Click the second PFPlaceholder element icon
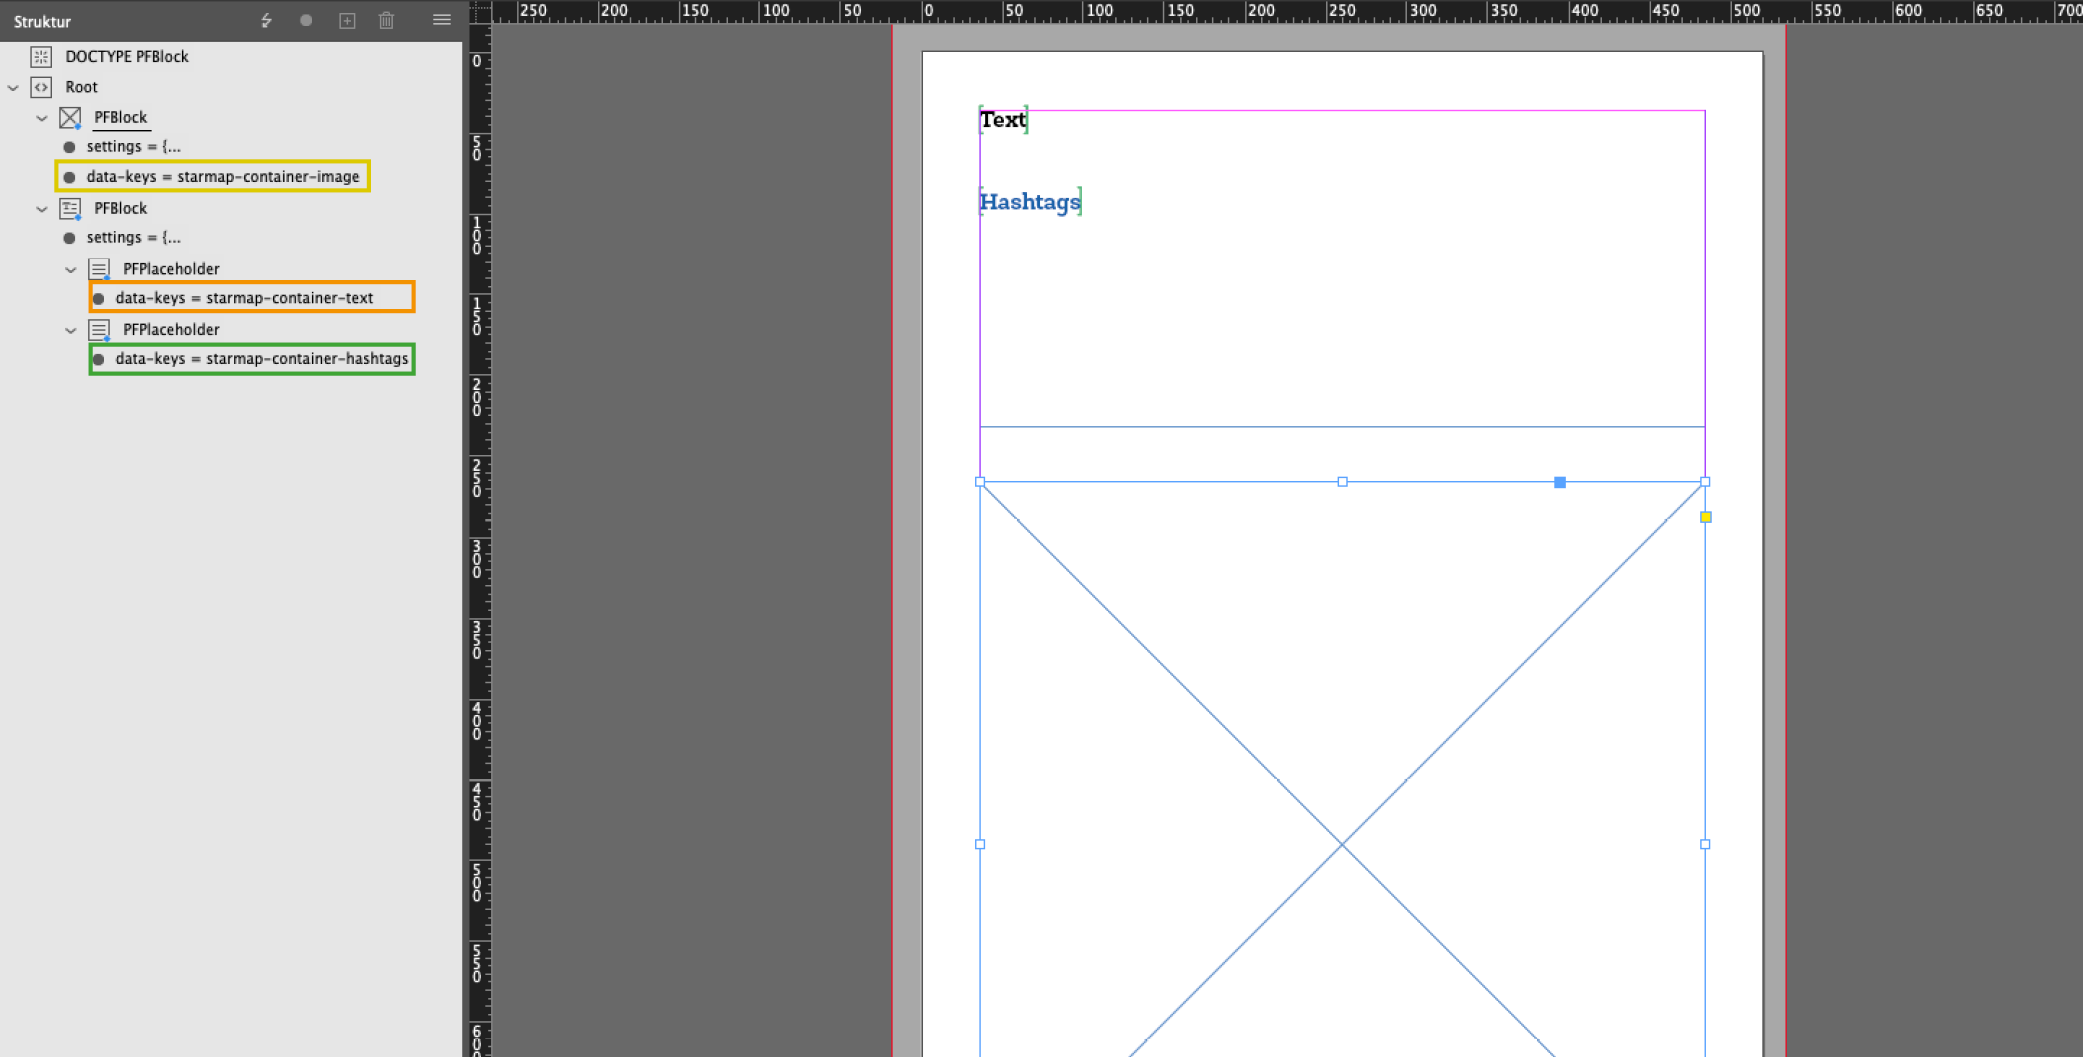 (99, 330)
